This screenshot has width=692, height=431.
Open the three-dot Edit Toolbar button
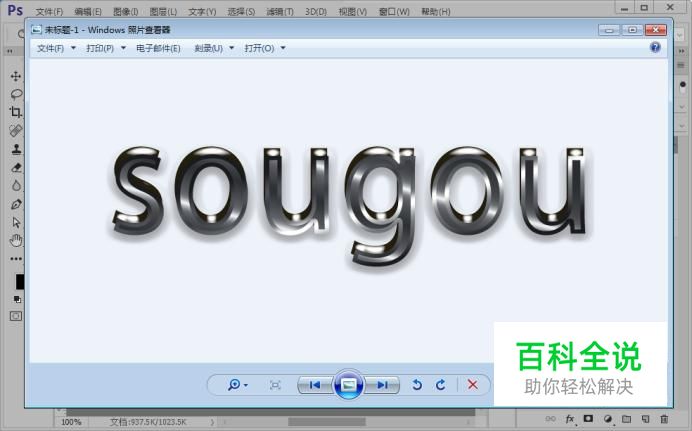tap(16, 259)
